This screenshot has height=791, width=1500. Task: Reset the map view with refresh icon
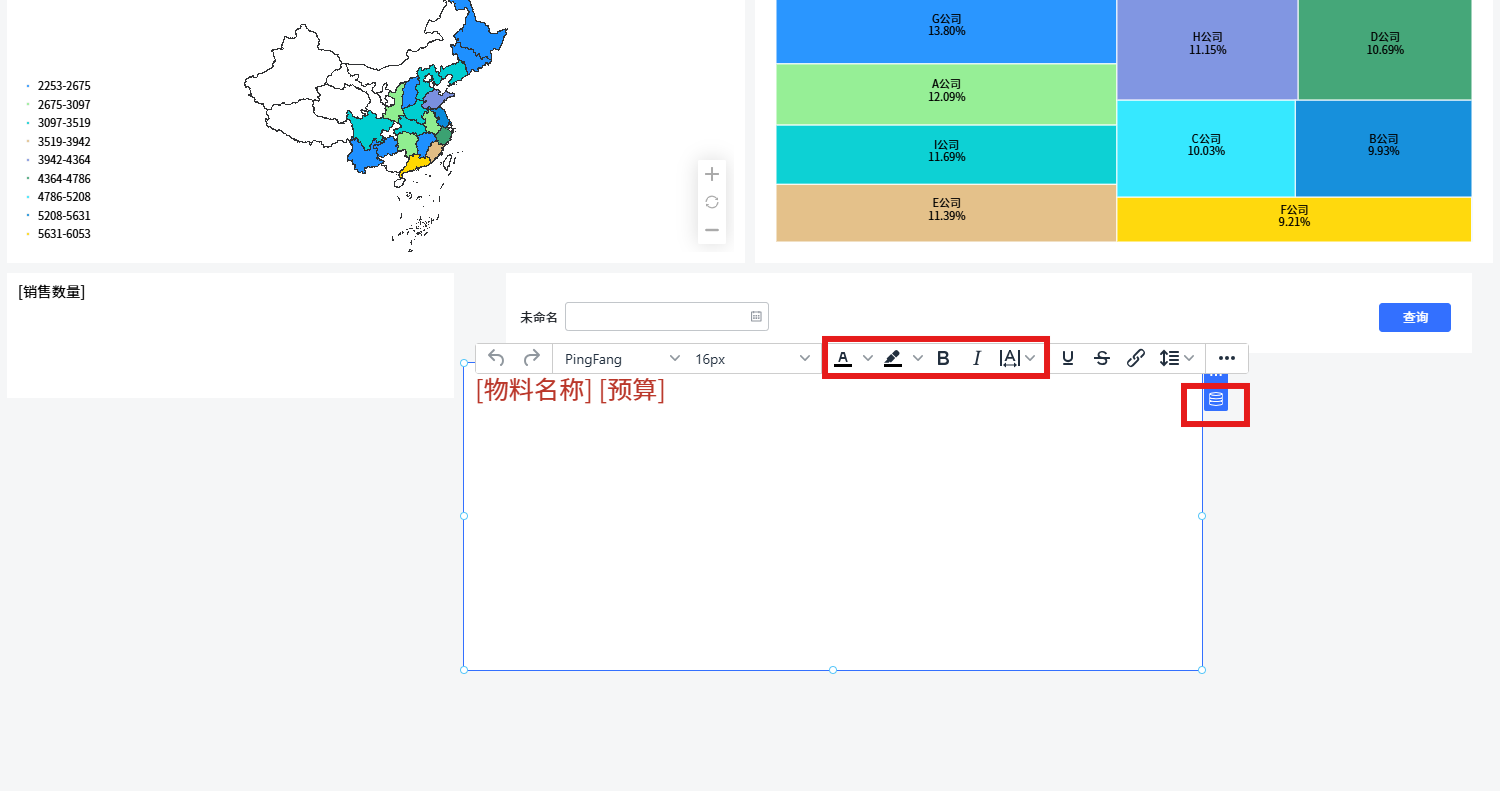point(712,202)
